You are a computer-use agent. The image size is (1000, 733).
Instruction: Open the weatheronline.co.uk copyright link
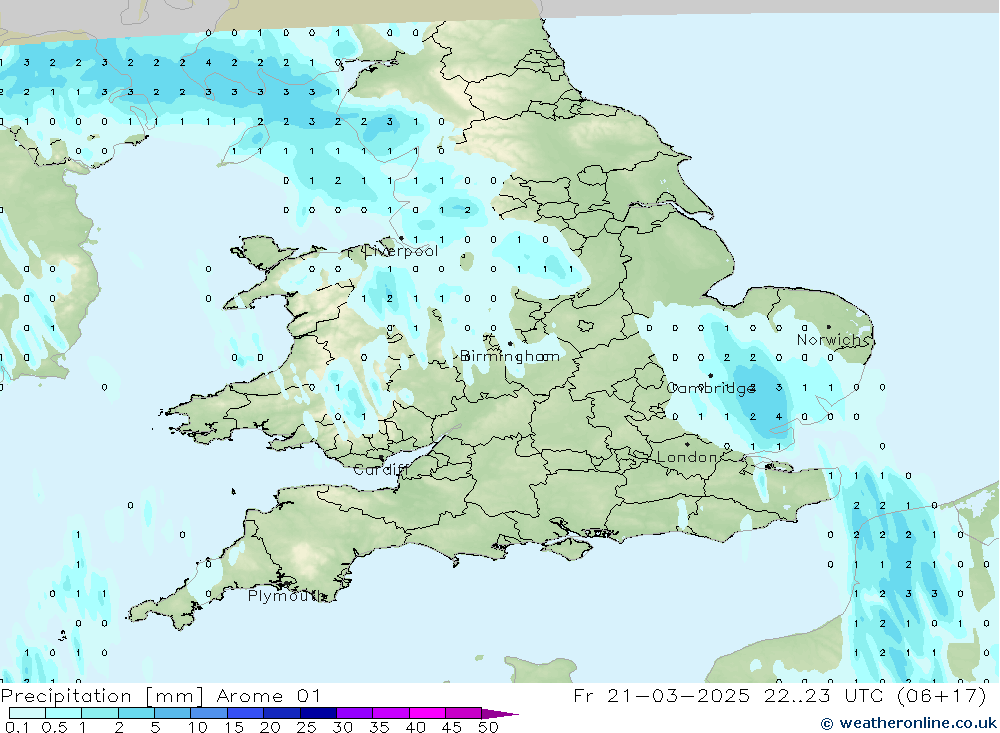point(908,723)
